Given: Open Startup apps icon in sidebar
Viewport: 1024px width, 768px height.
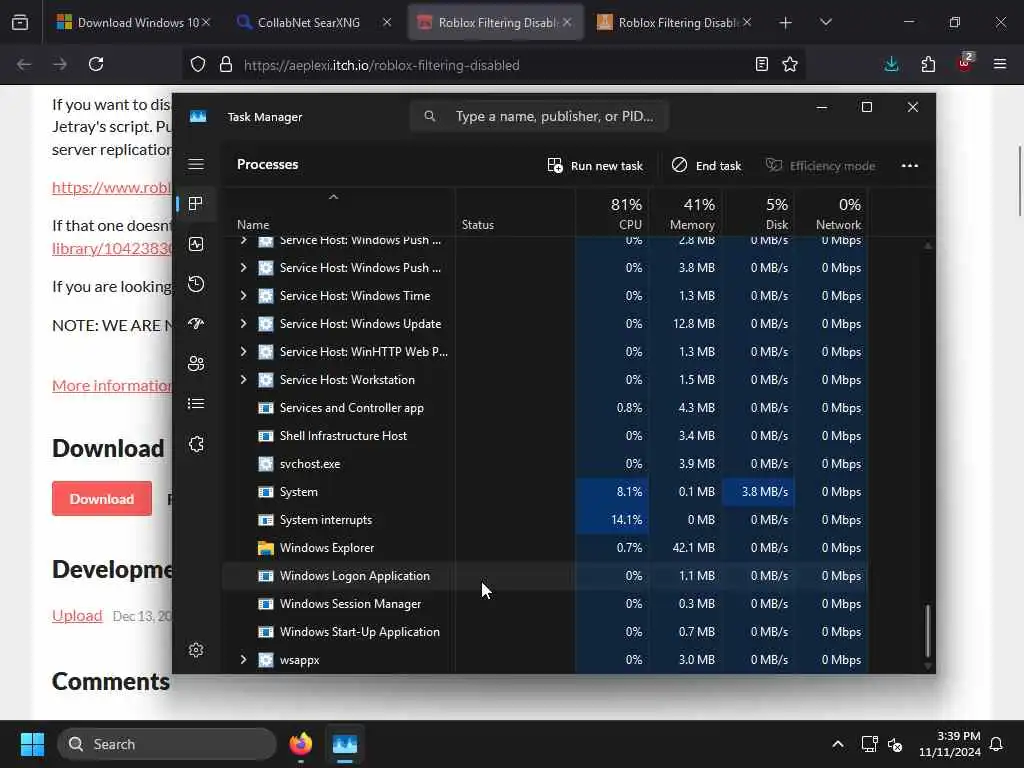Looking at the screenshot, I should [196, 324].
